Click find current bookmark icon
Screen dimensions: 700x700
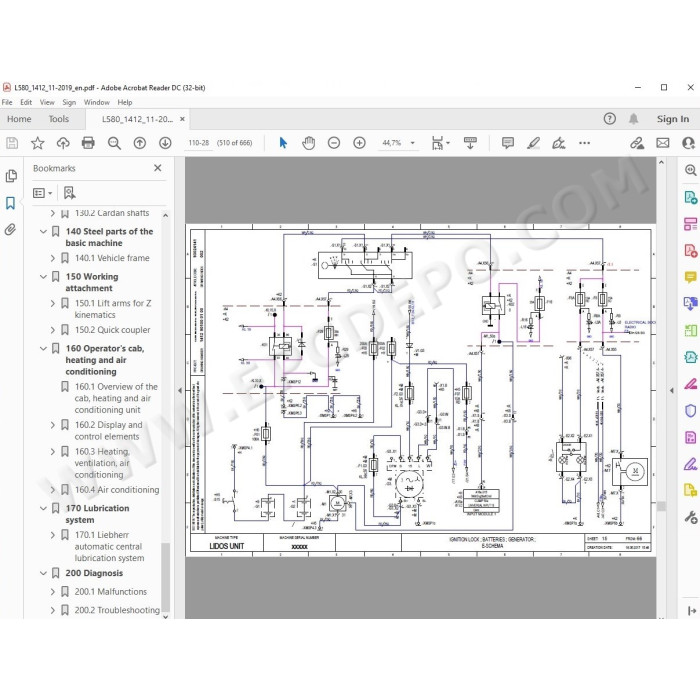coord(69,193)
